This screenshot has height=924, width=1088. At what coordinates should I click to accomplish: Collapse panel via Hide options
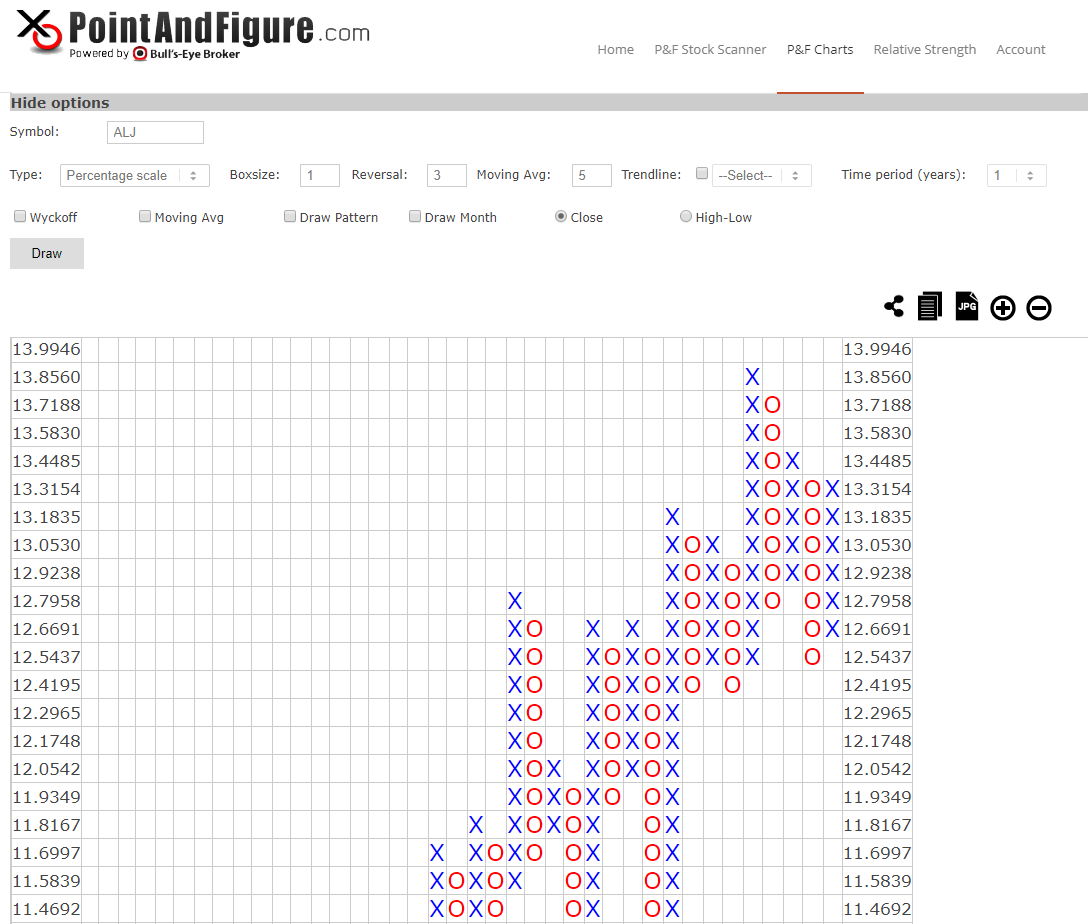(60, 103)
